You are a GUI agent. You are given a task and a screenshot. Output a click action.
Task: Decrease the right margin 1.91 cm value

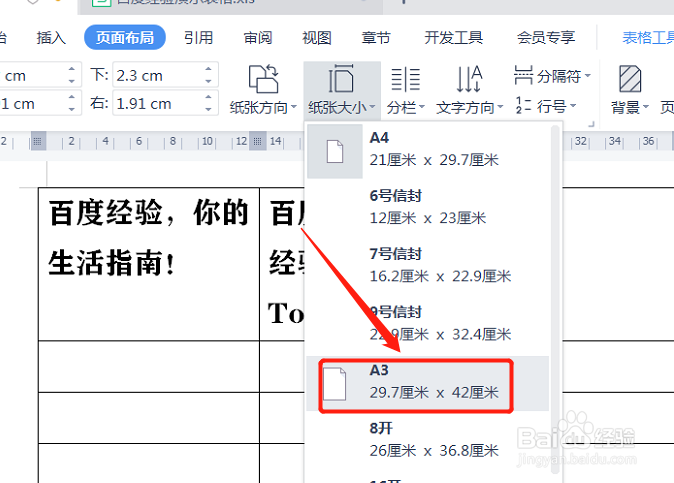coord(208,109)
